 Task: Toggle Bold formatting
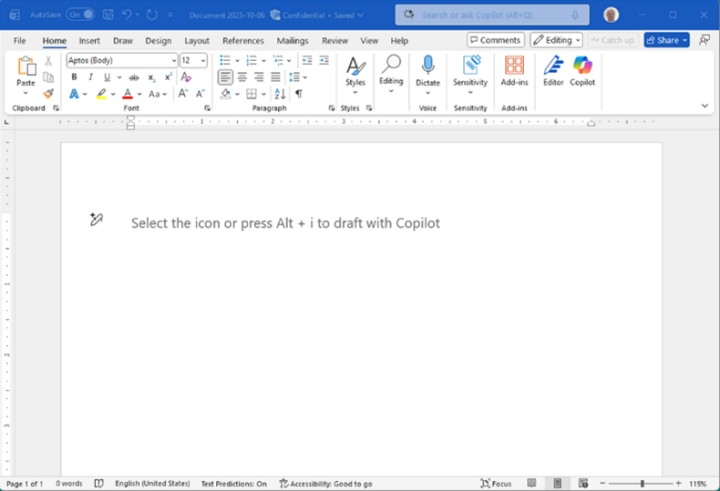click(x=74, y=77)
